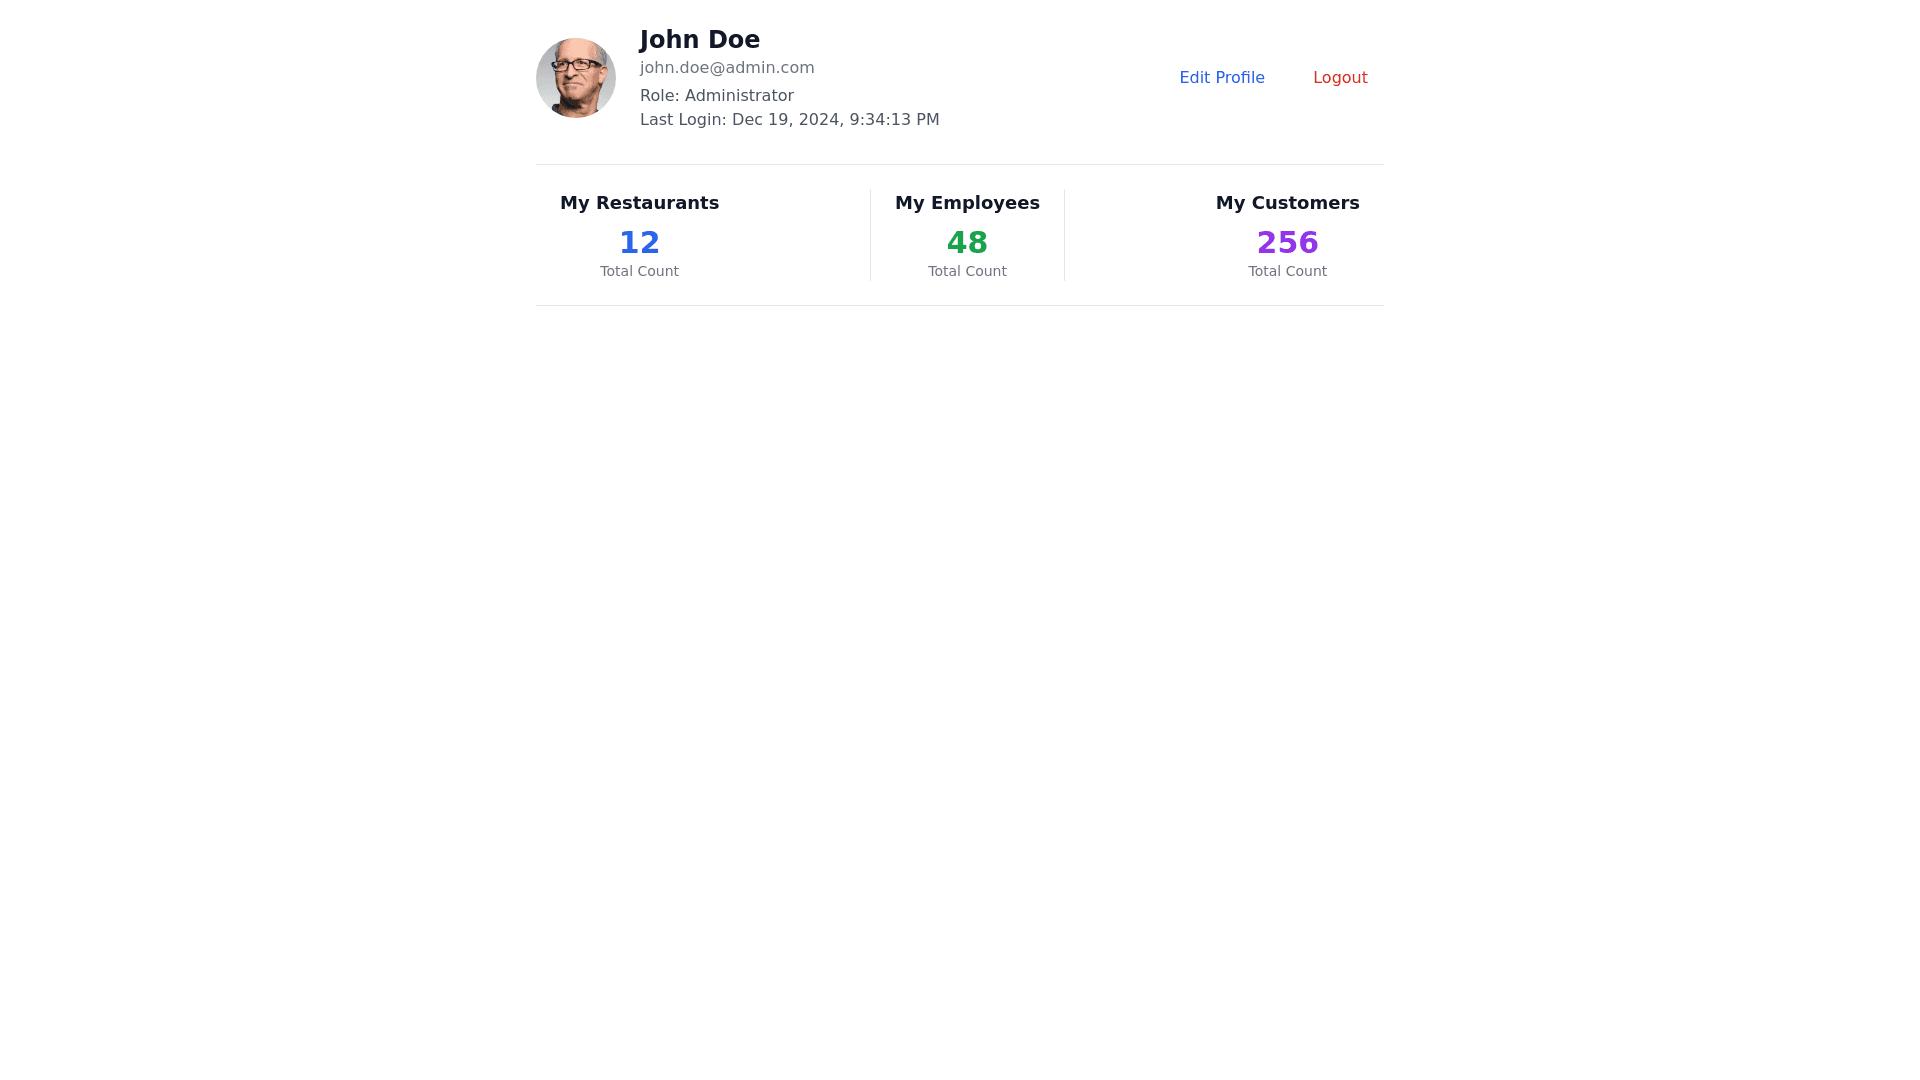Open the My Customers heading
The height and width of the screenshot is (1080, 1920).
pos(1287,203)
